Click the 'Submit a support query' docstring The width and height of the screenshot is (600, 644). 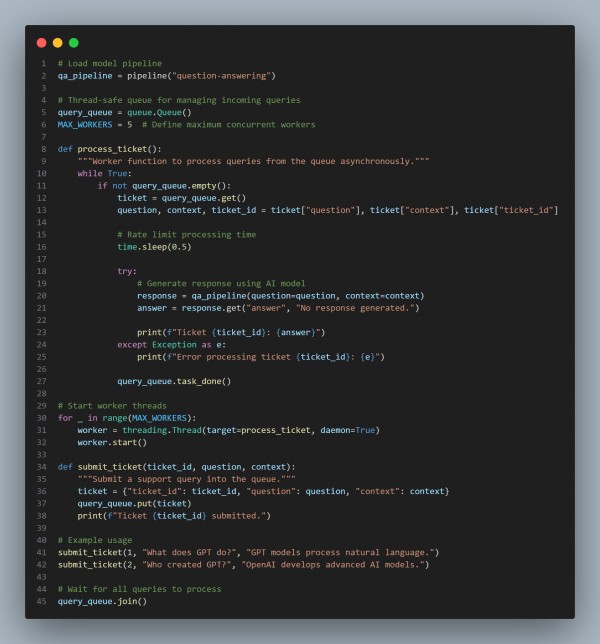point(186,479)
